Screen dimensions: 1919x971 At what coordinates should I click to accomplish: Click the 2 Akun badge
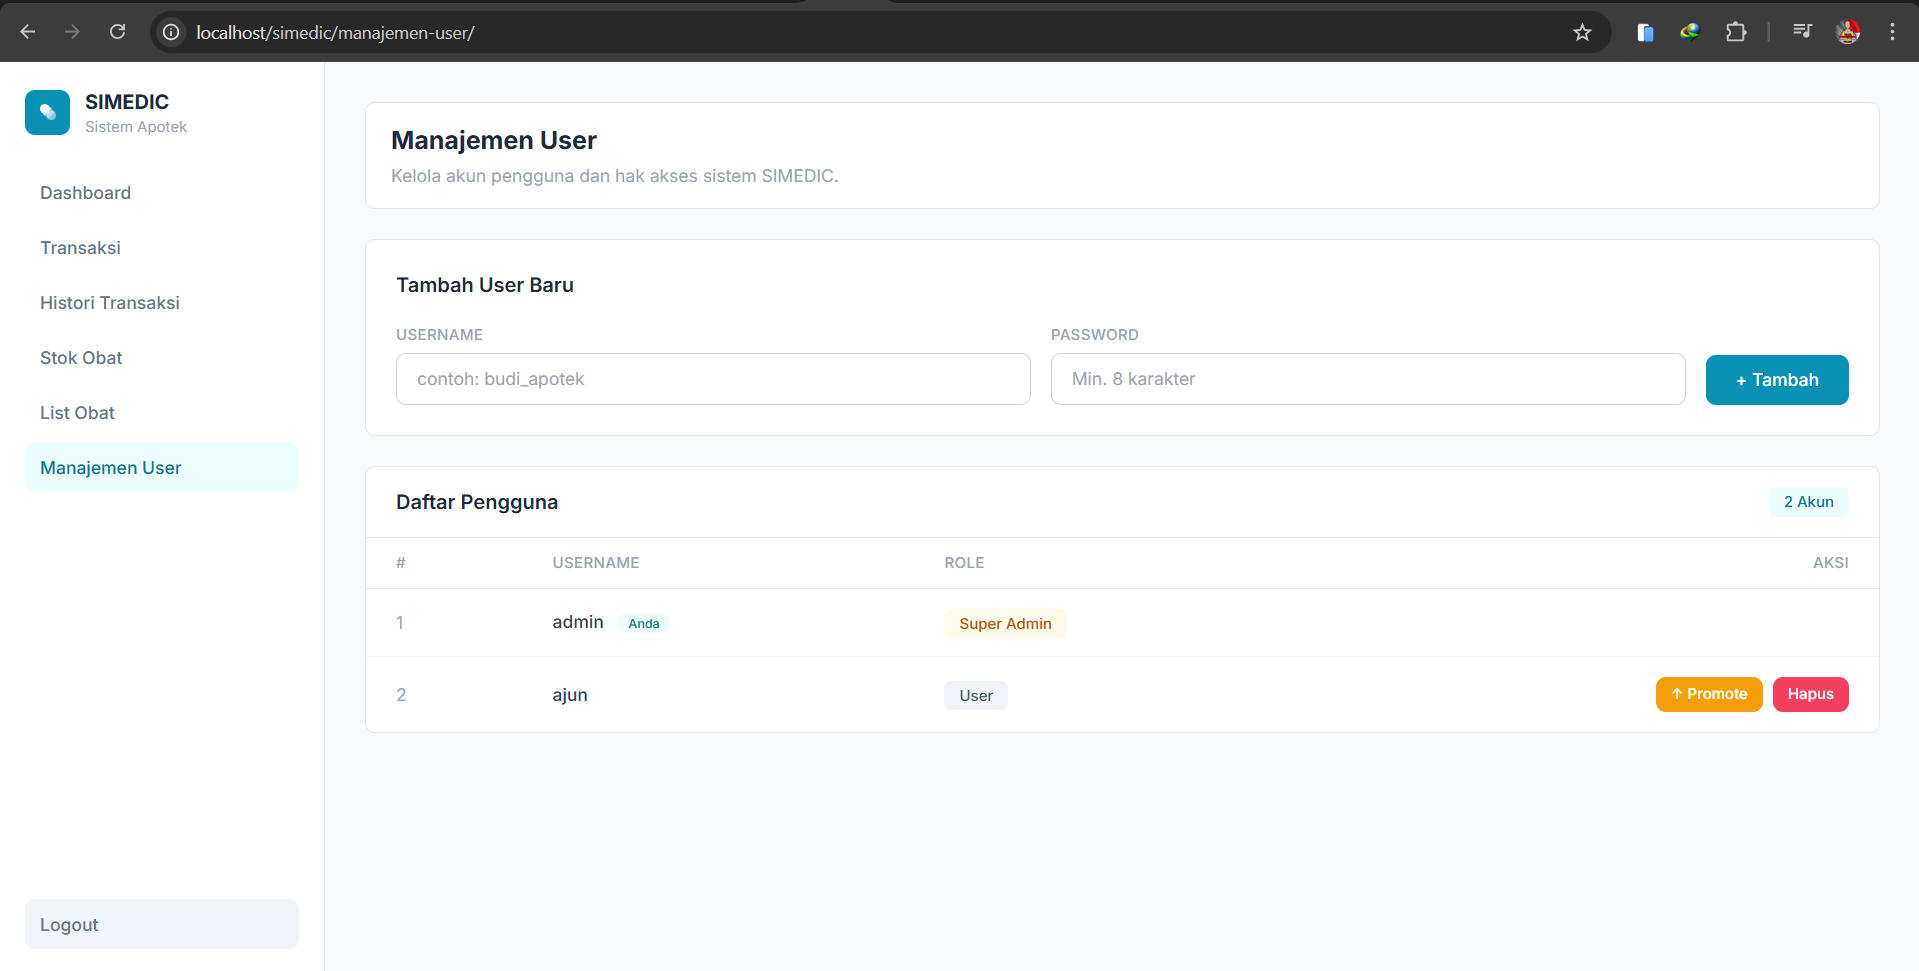pyautogui.click(x=1808, y=502)
